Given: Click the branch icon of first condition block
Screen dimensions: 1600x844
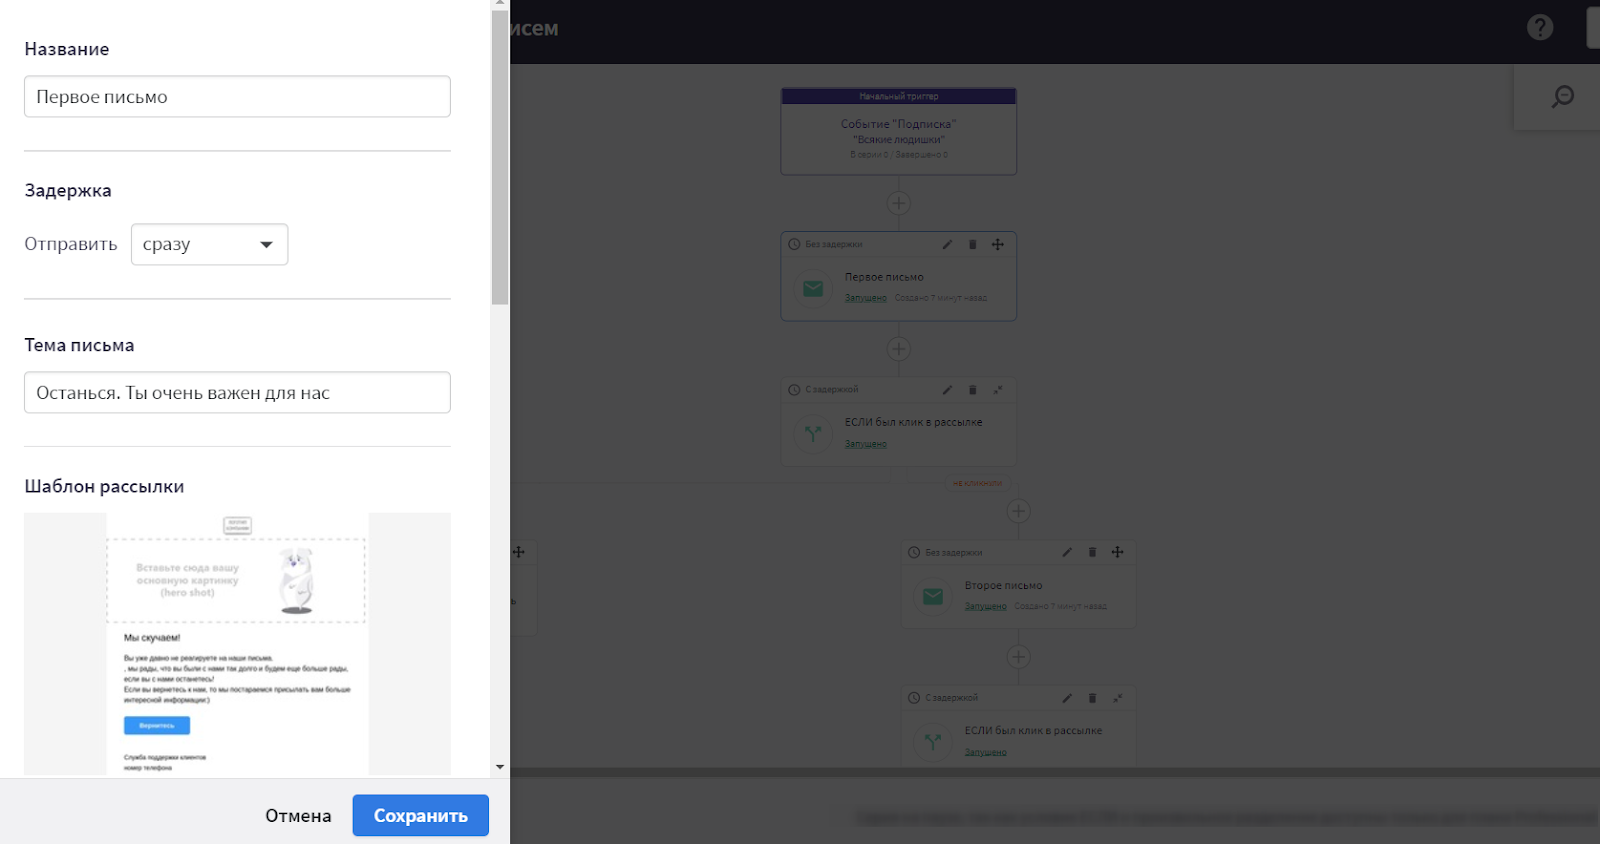Looking at the screenshot, I should (x=813, y=434).
